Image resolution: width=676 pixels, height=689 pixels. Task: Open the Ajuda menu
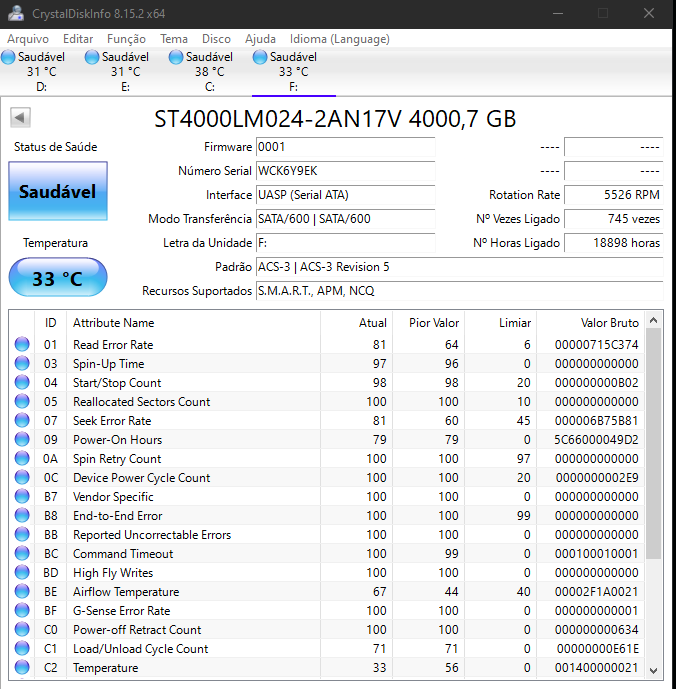tap(260, 39)
